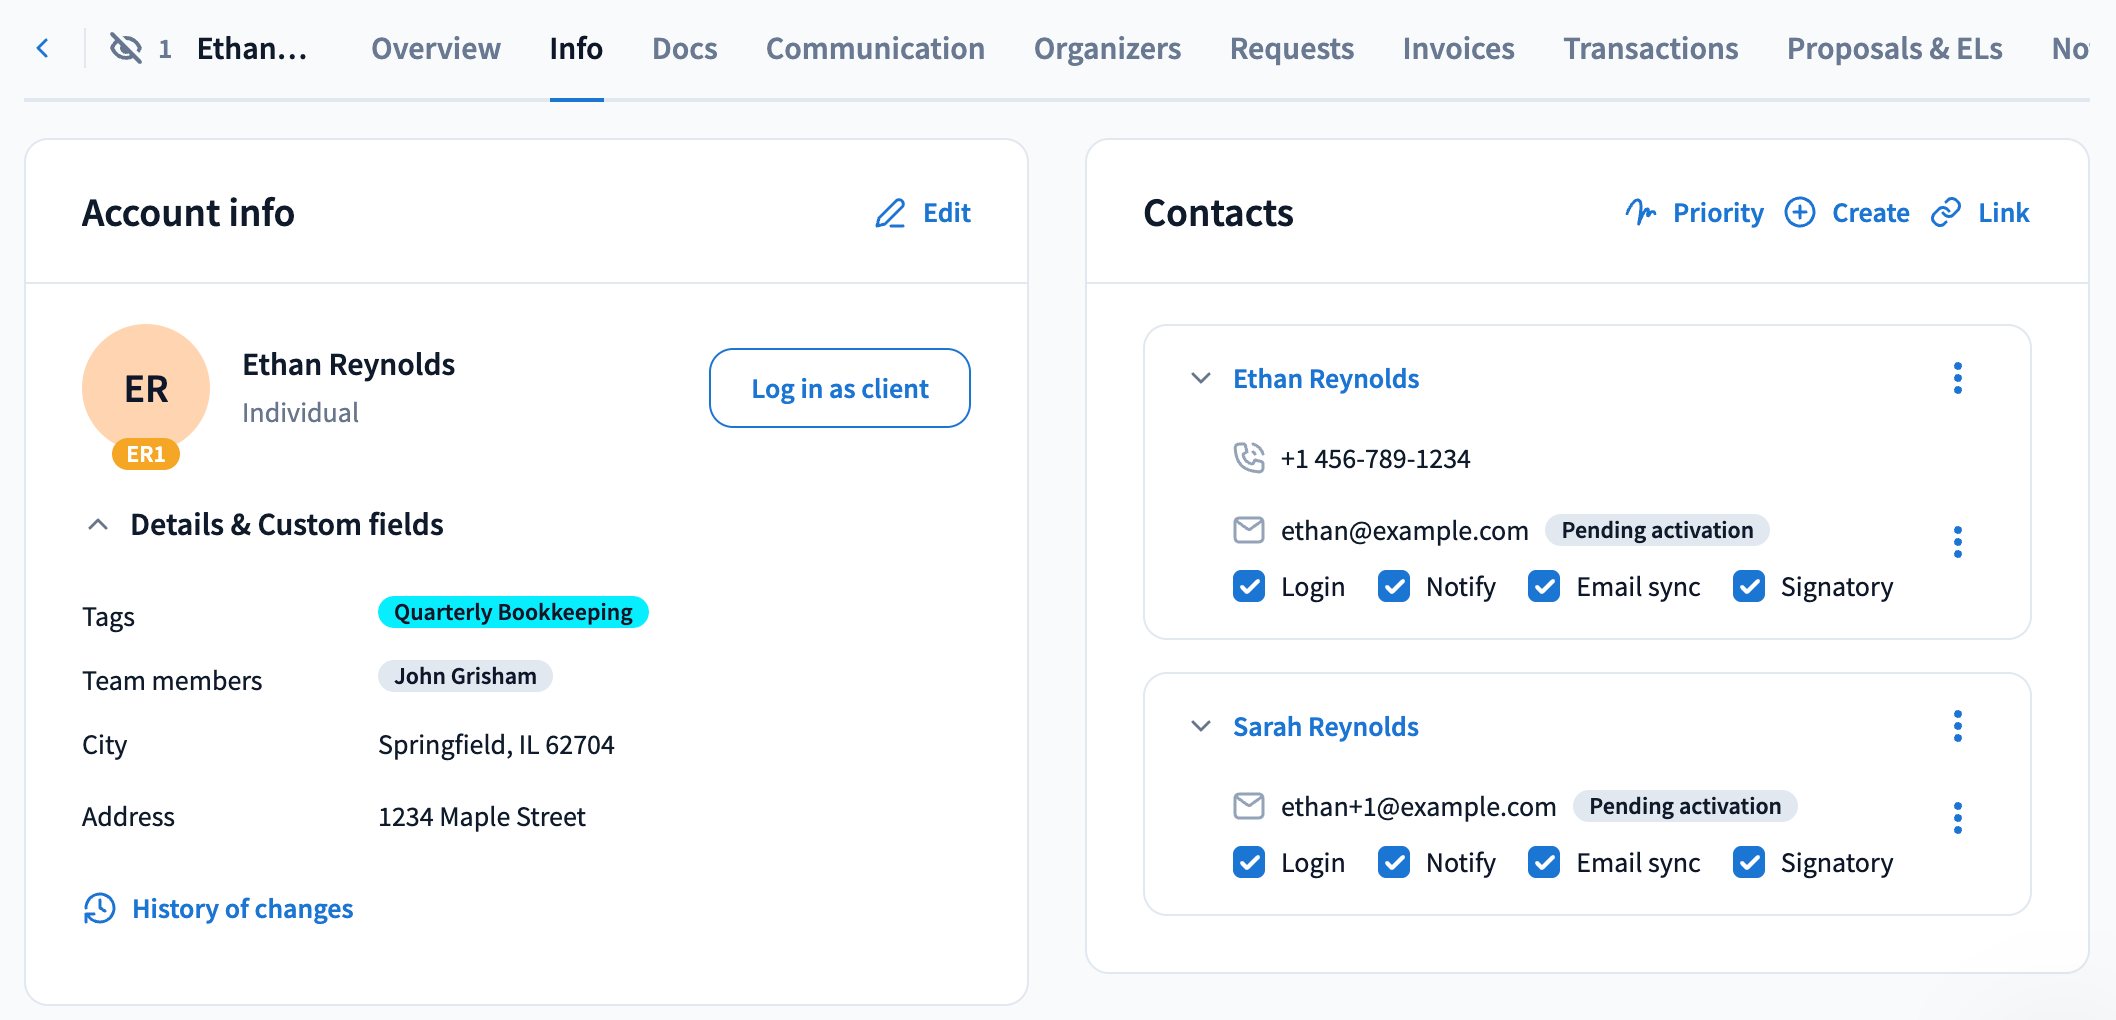Click the back arrow icon
2116x1020 pixels.
43,48
